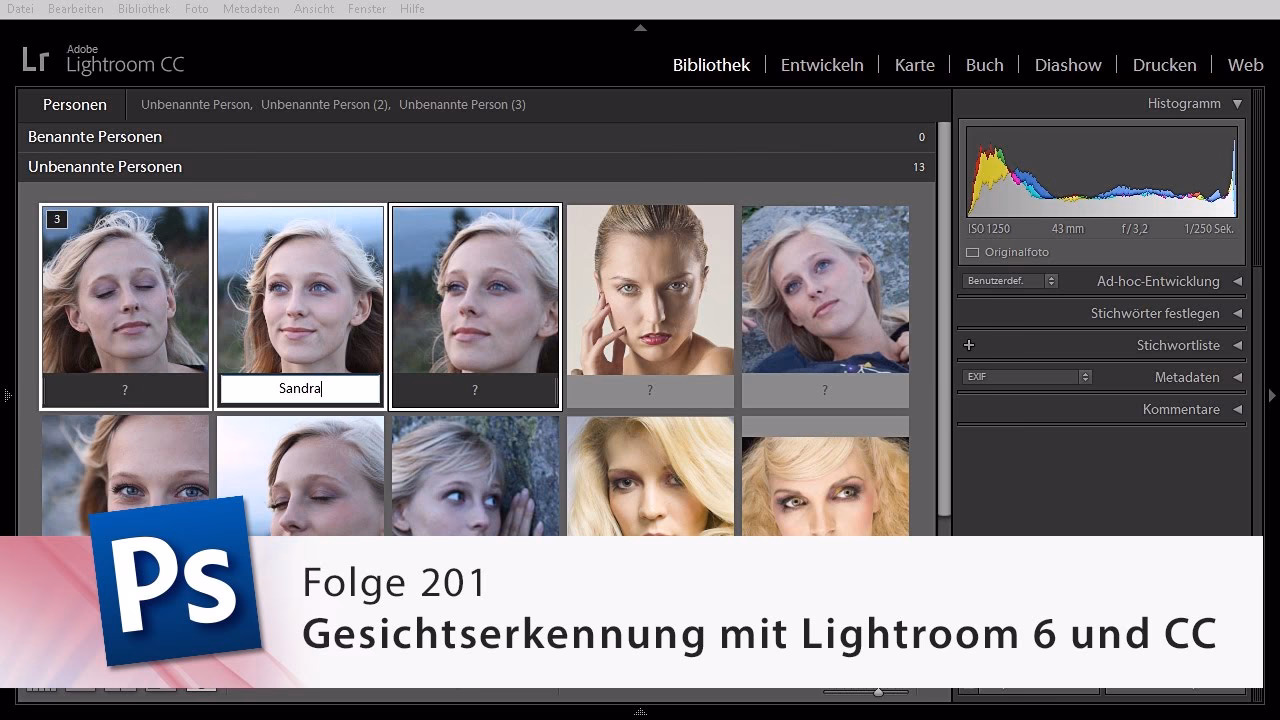
Task: Click the name field containing Sandra
Action: [300, 389]
